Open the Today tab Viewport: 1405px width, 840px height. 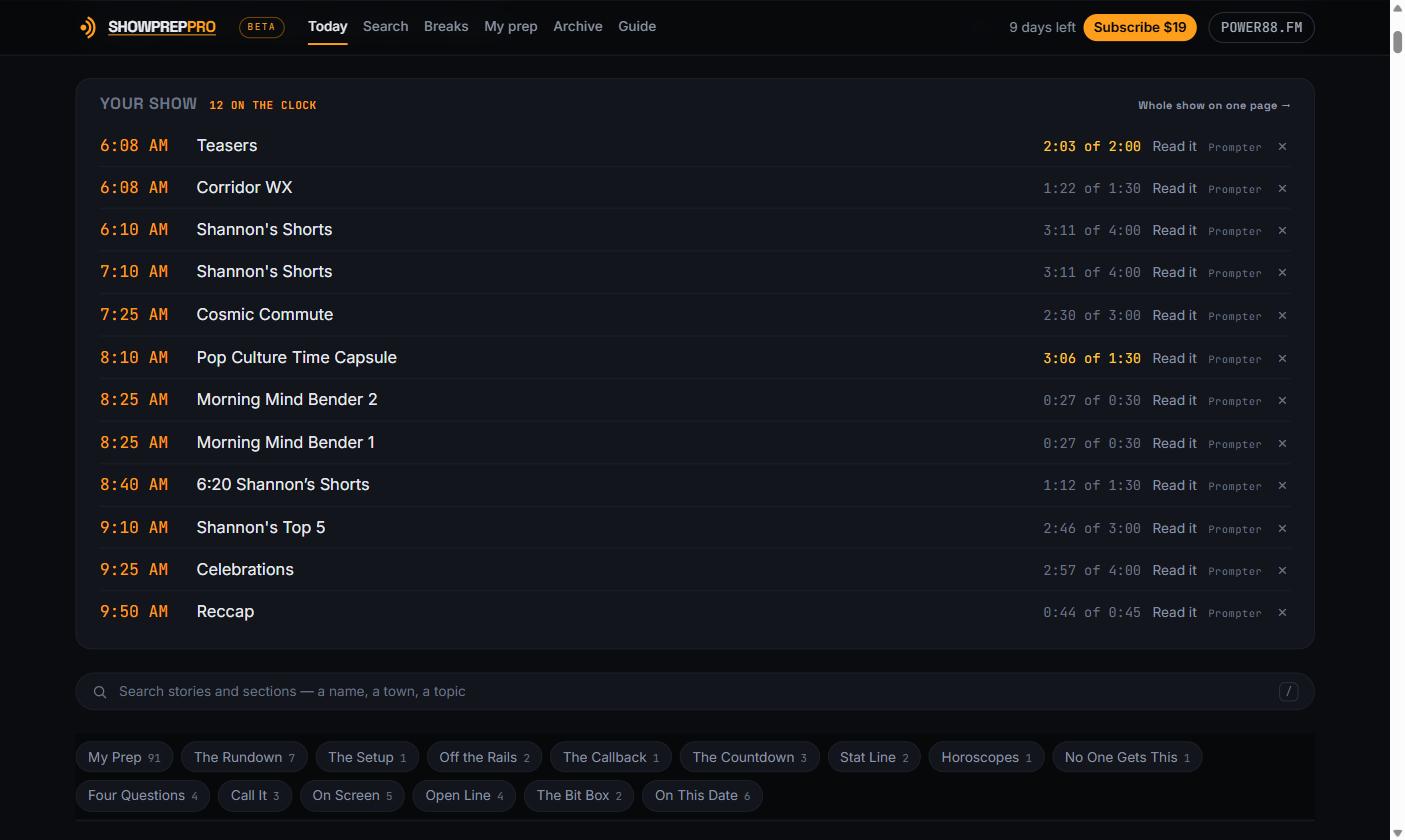click(x=327, y=27)
